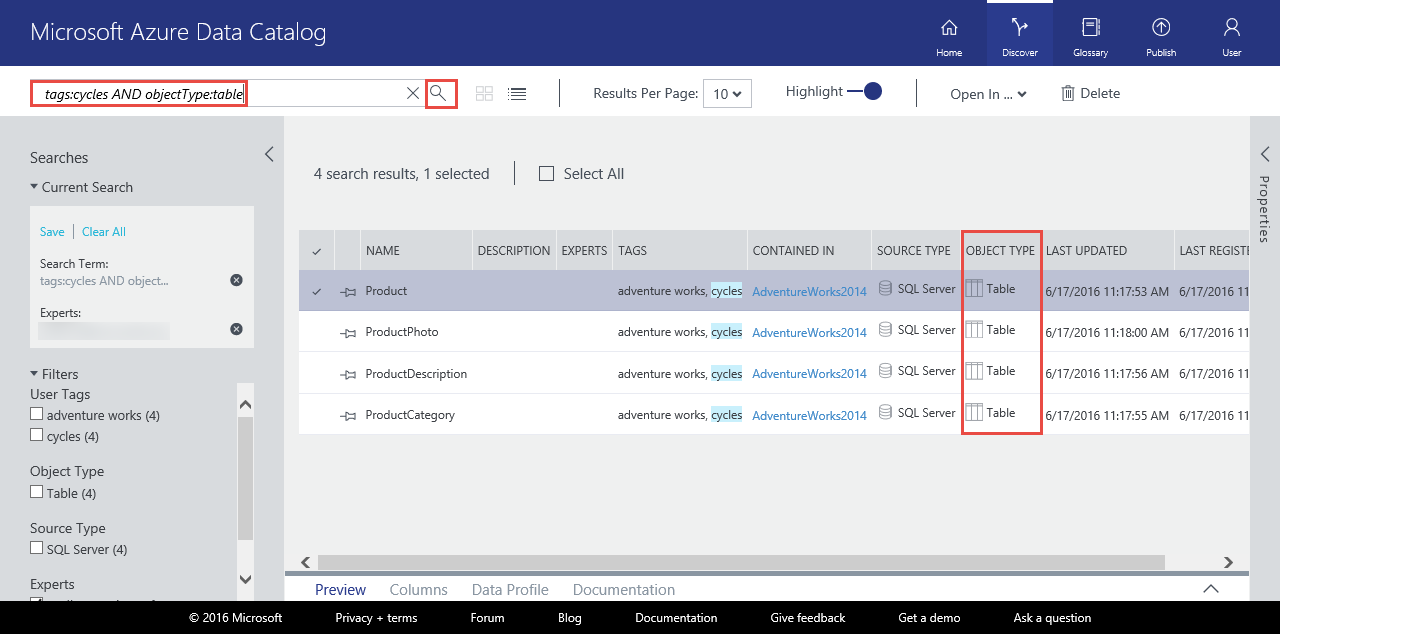This screenshot has height=634, width=1406.
Task: Switch to the Data Profile tab
Action: tap(510, 590)
